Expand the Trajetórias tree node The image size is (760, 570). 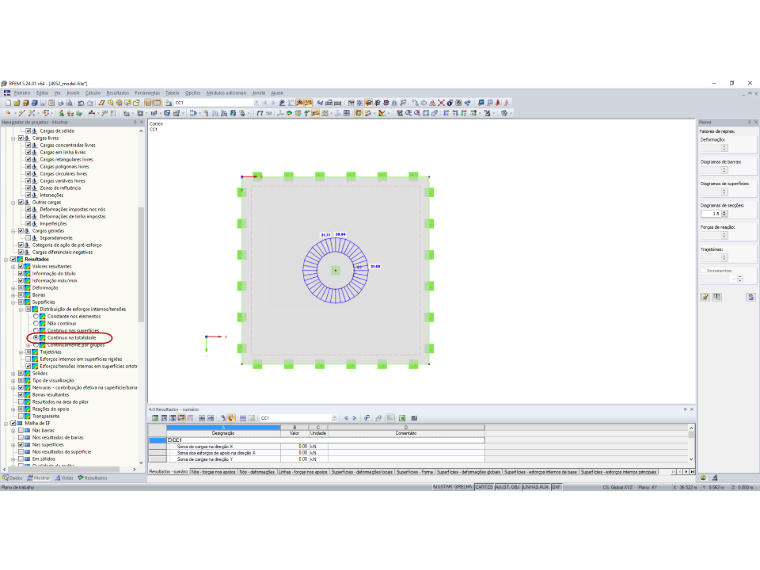21,352
